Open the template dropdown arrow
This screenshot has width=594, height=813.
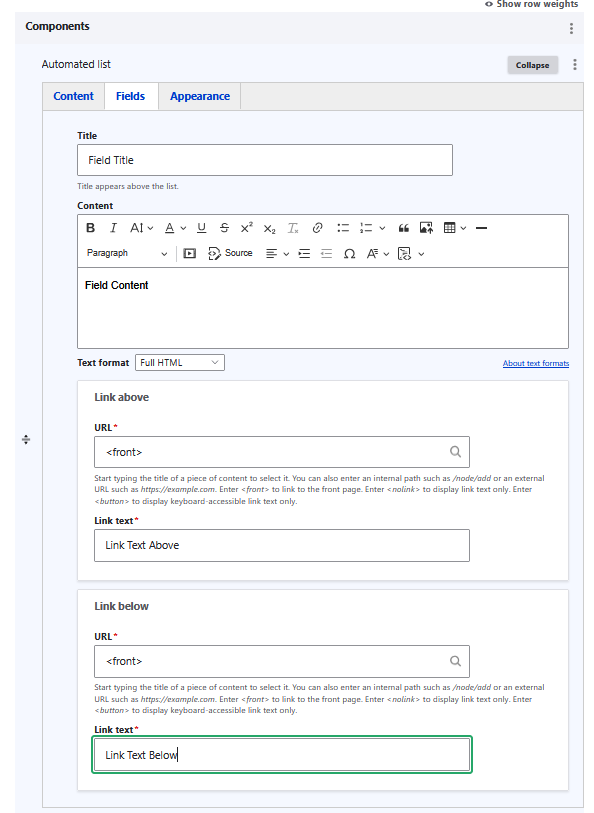click(421, 254)
